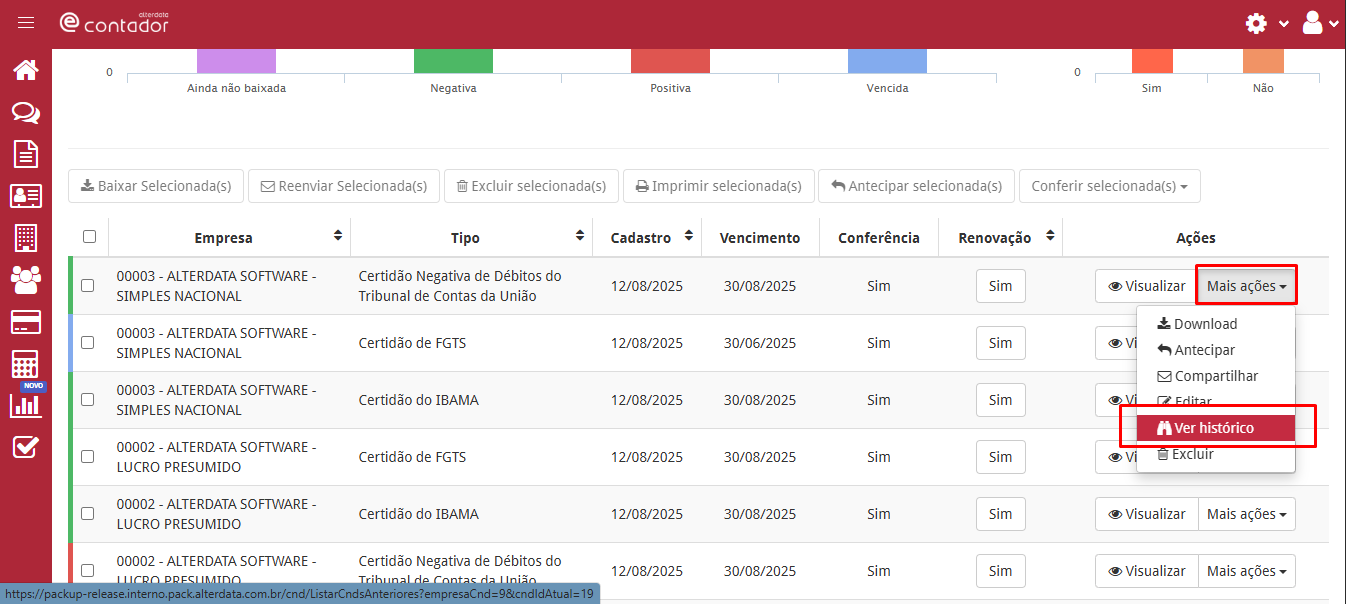Sort the table by Renovação

[x=1050, y=236]
